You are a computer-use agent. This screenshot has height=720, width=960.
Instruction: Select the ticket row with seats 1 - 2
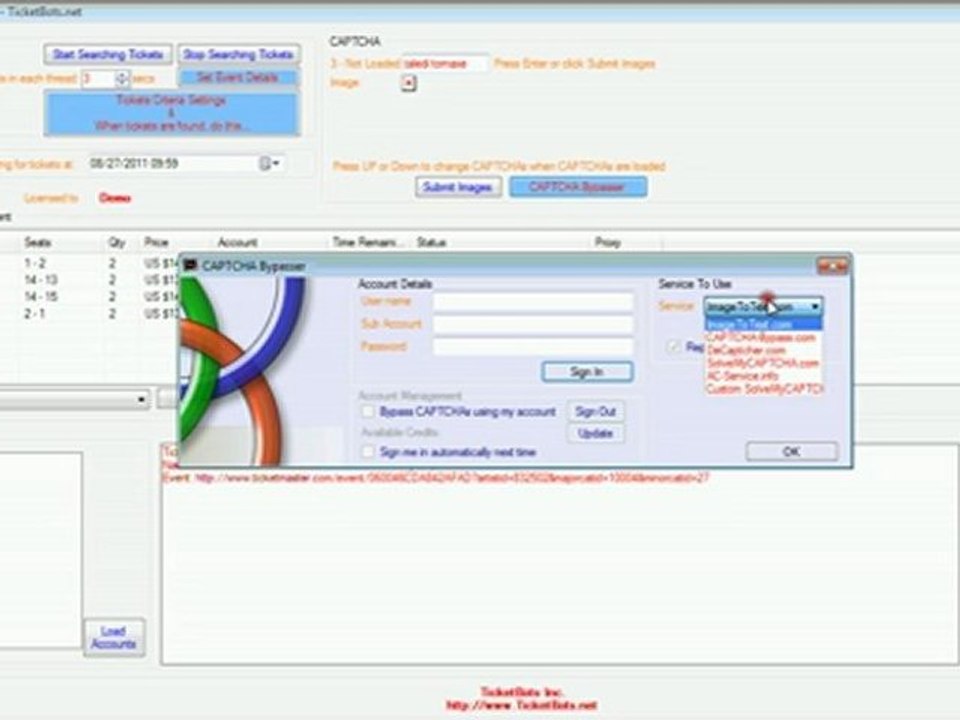click(x=89, y=263)
